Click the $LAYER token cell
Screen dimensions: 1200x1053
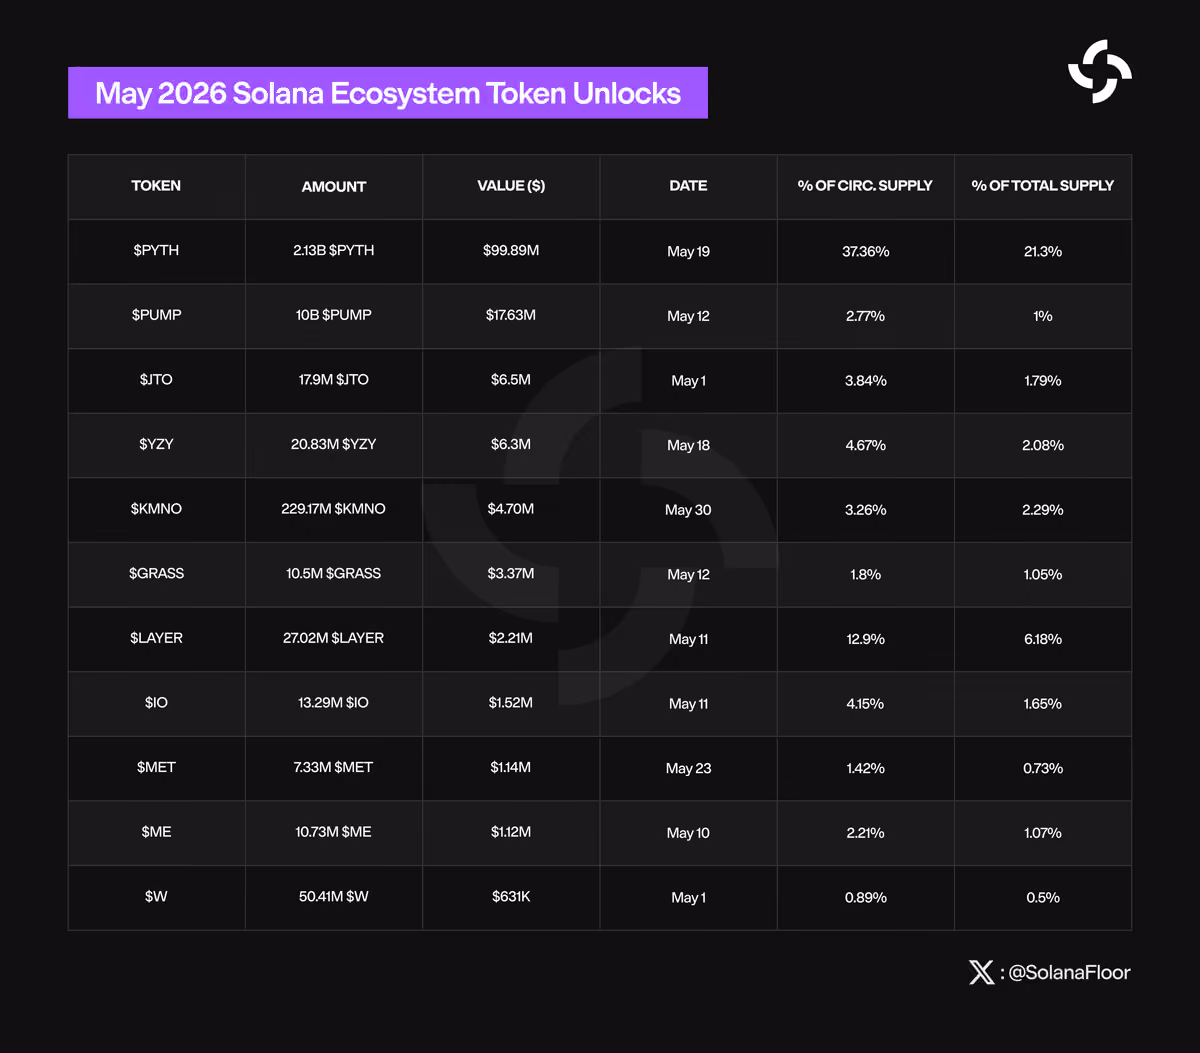[156, 638]
